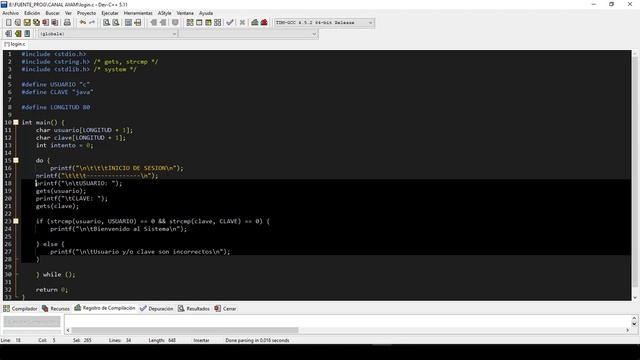Viewport: 640px width, 360px height.
Task: Click the code line 'return 0;'
Action: click(x=52, y=290)
